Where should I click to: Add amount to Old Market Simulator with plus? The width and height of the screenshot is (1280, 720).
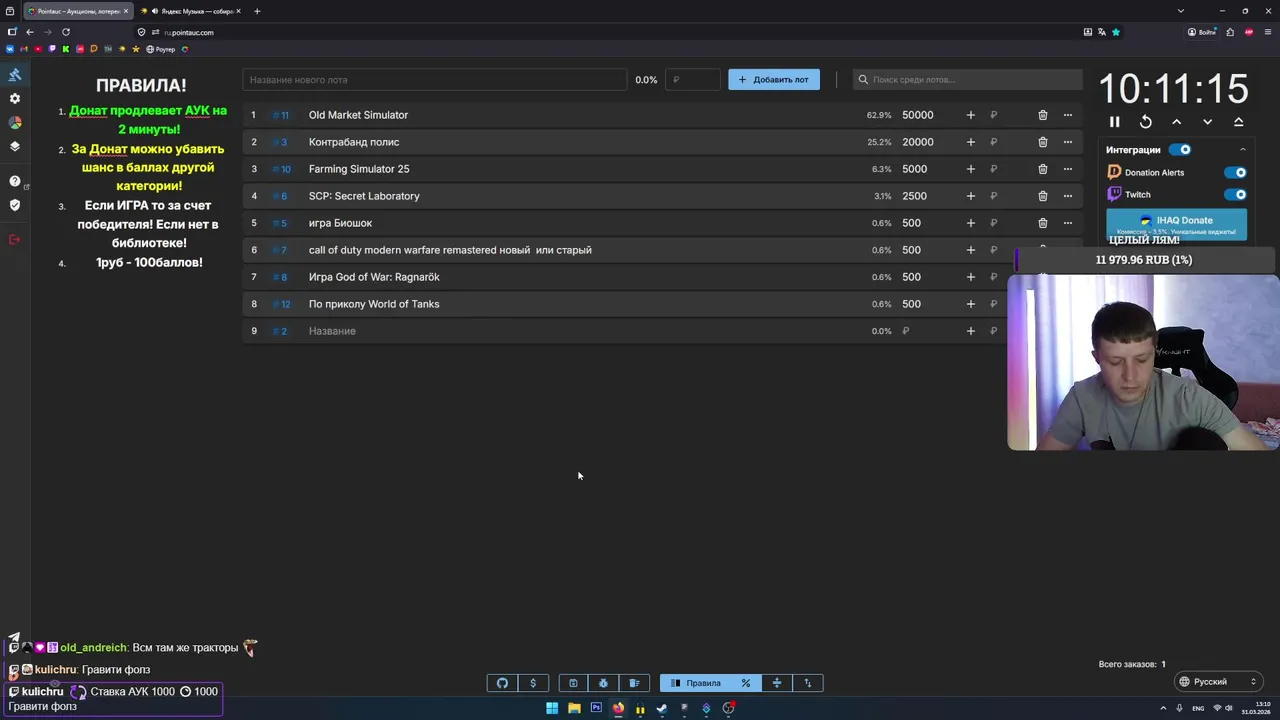[x=970, y=115]
